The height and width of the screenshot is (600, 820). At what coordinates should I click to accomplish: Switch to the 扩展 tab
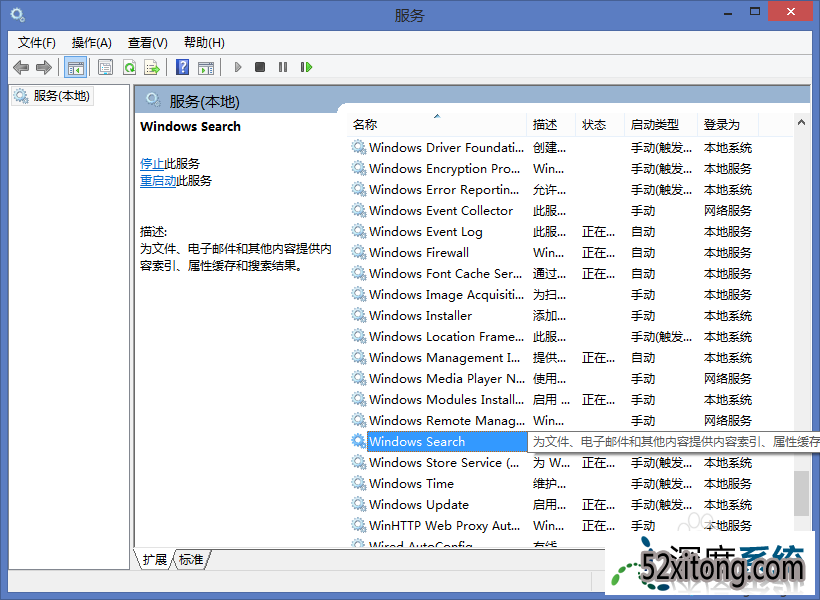(x=155, y=560)
